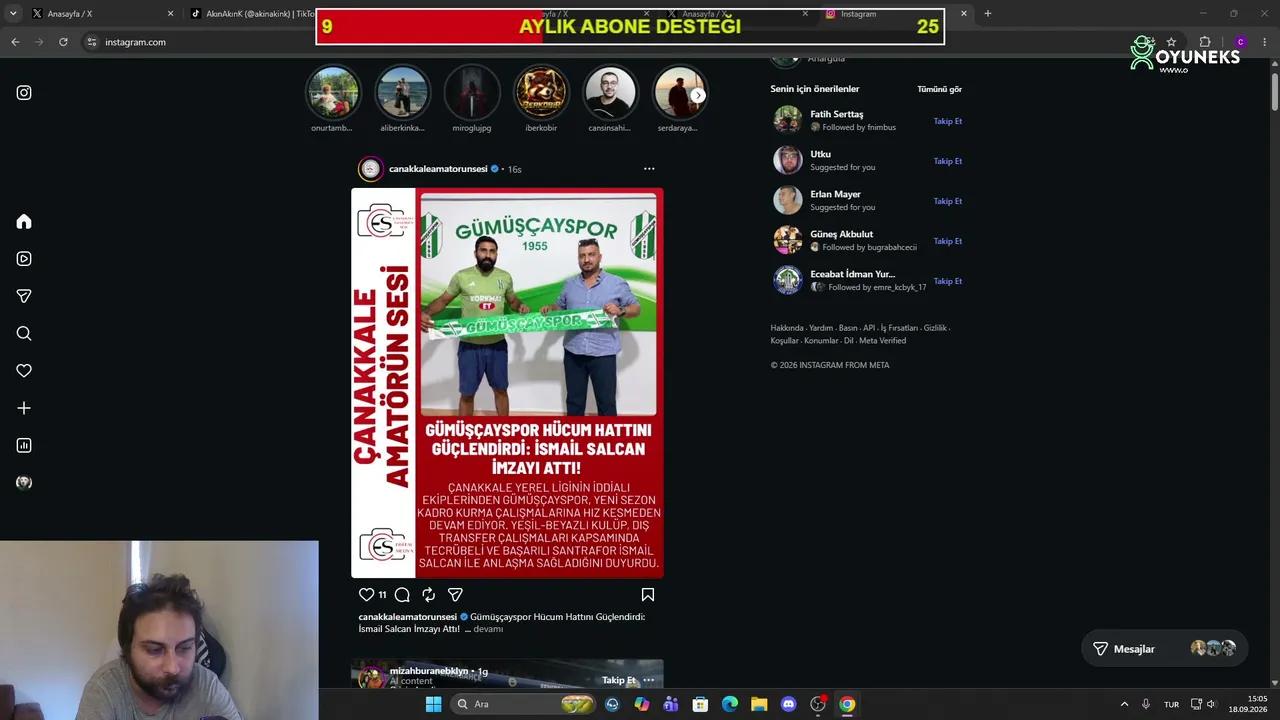Image resolution: width=1280 pixels, height=720 pixels.
Task: Open Gizlilik footer link
Action: click(x=935, y=328)
